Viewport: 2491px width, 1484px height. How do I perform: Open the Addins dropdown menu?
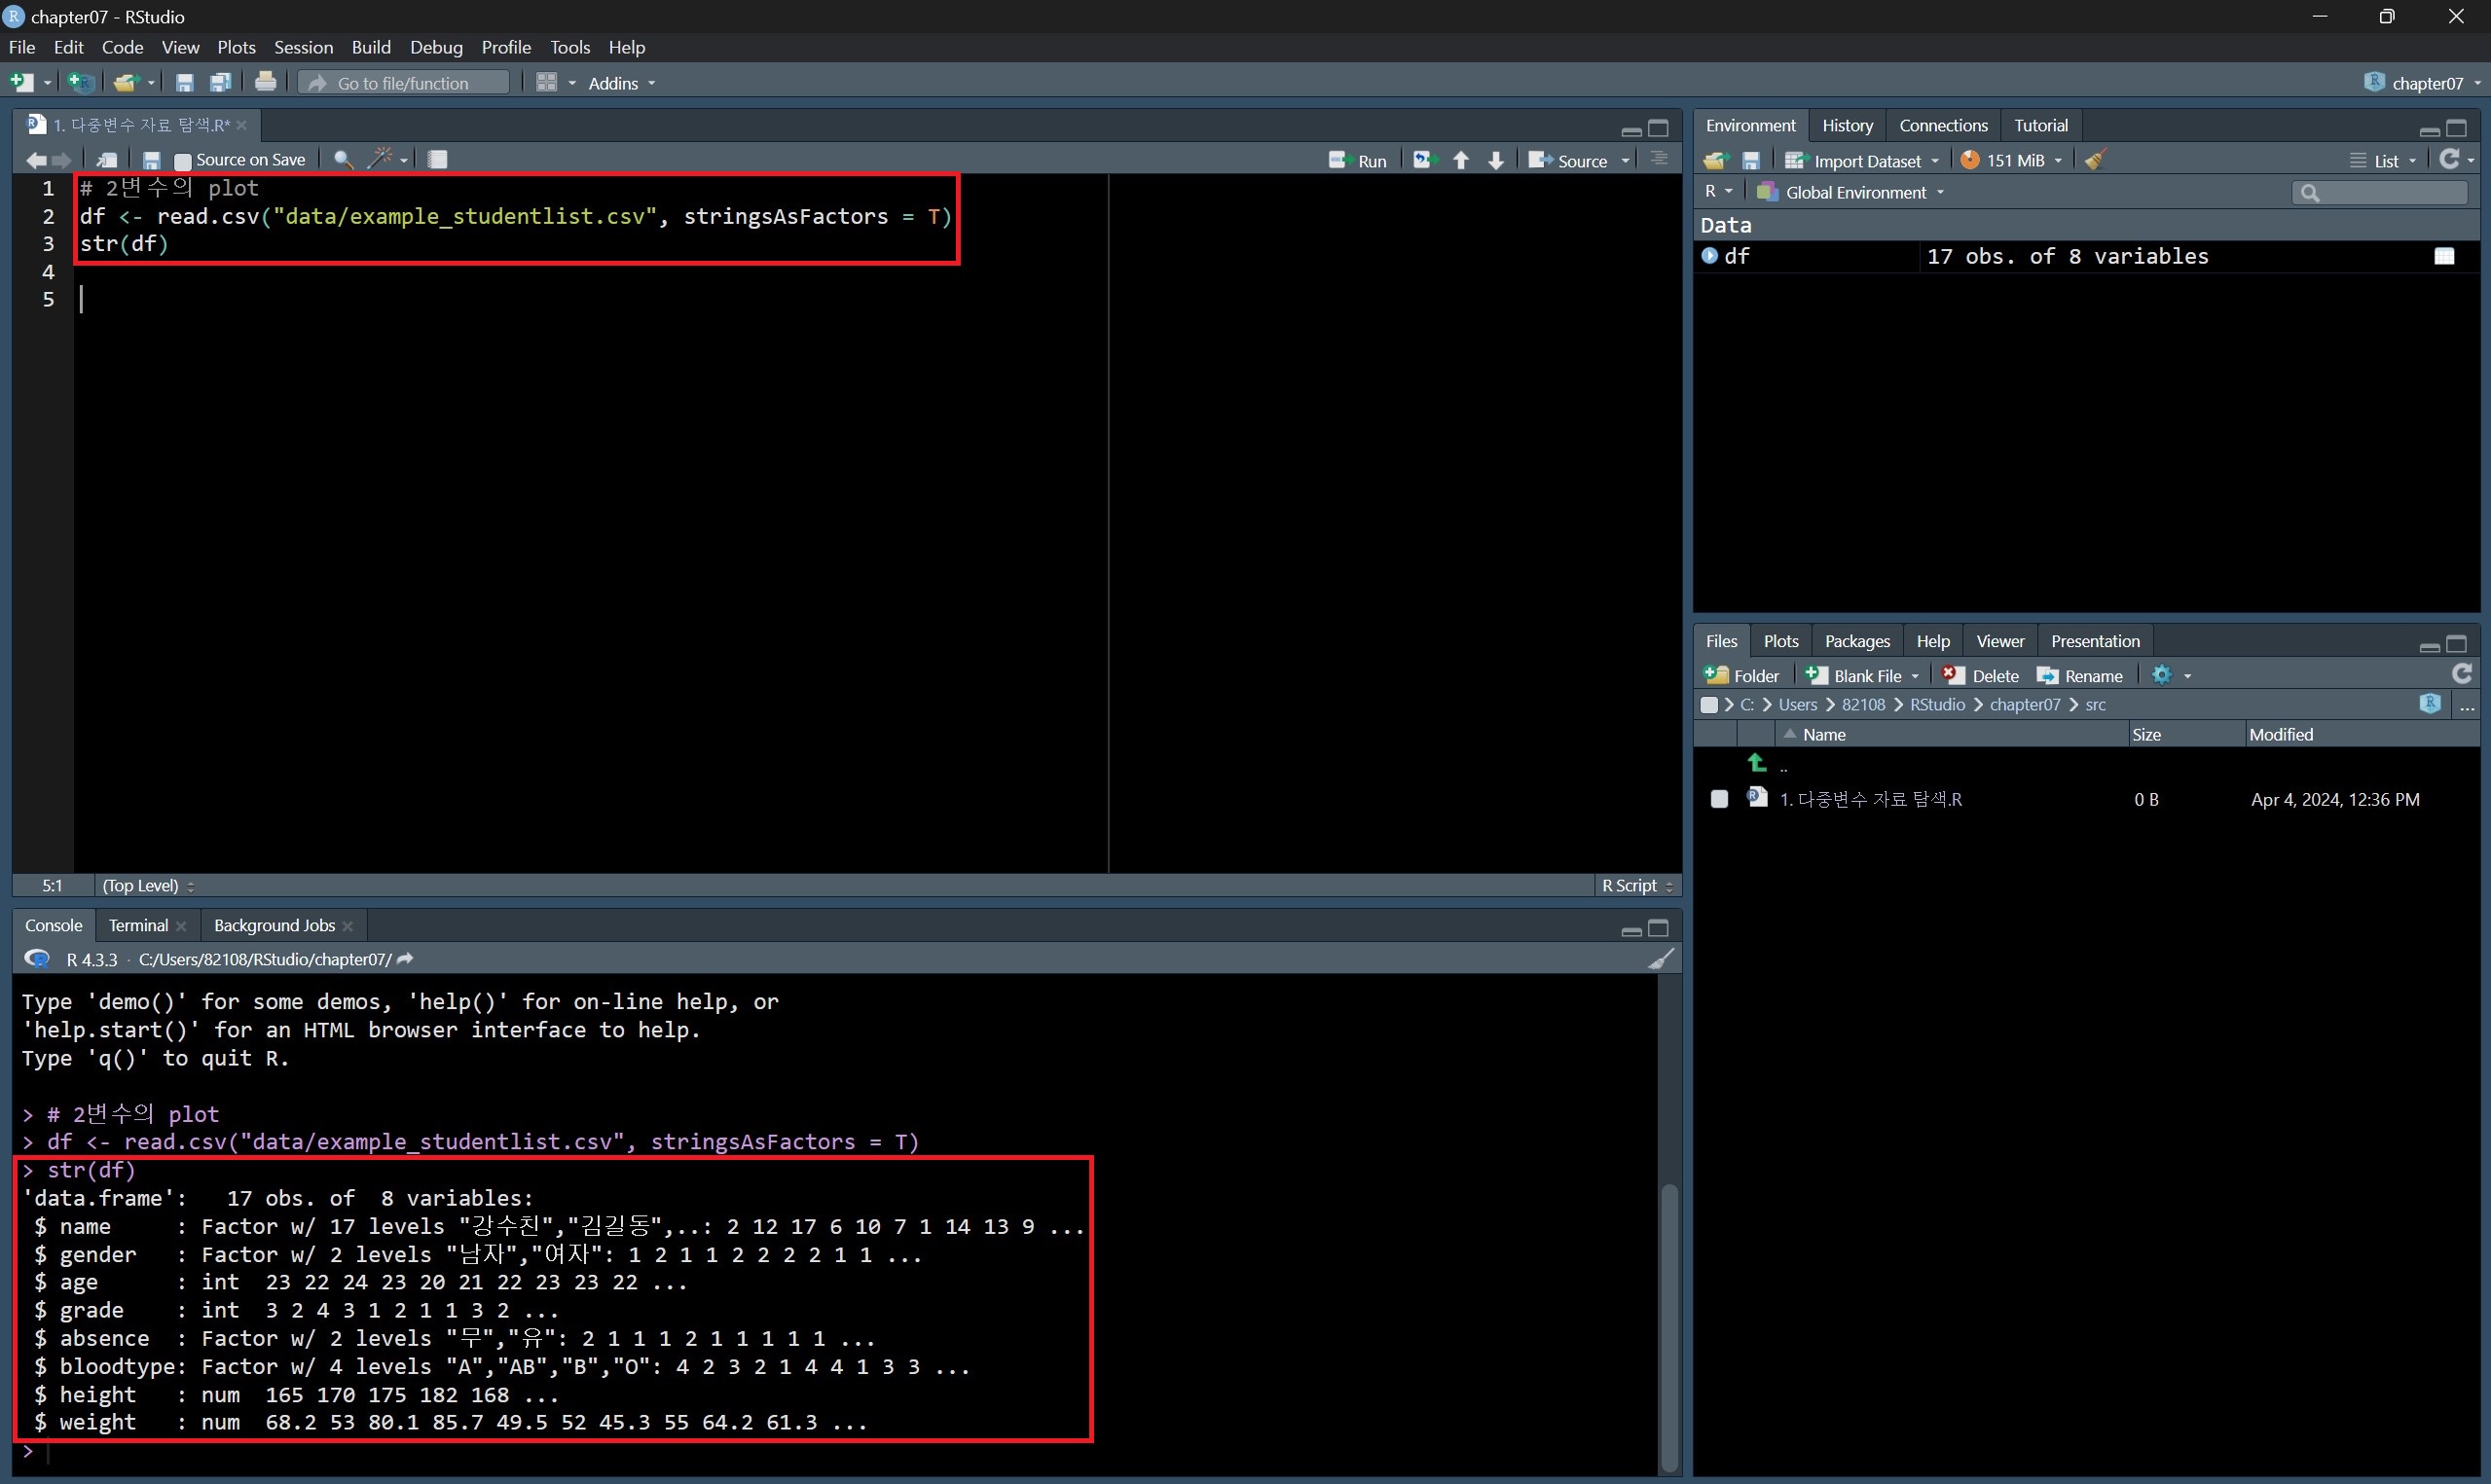[x=621, y=83]
